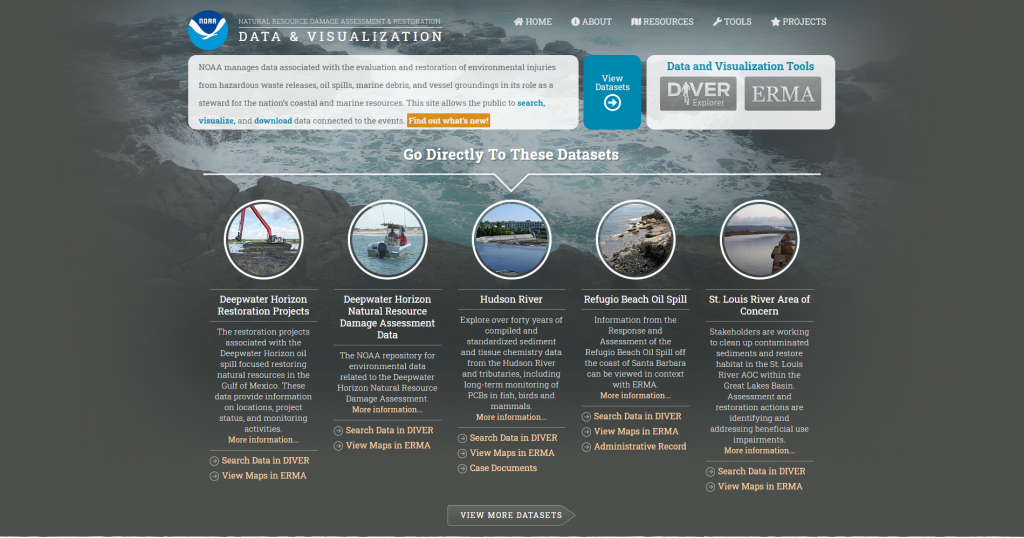Open the HOME menu item
This screenshot has height=538, width=1024.
point(533,22)
